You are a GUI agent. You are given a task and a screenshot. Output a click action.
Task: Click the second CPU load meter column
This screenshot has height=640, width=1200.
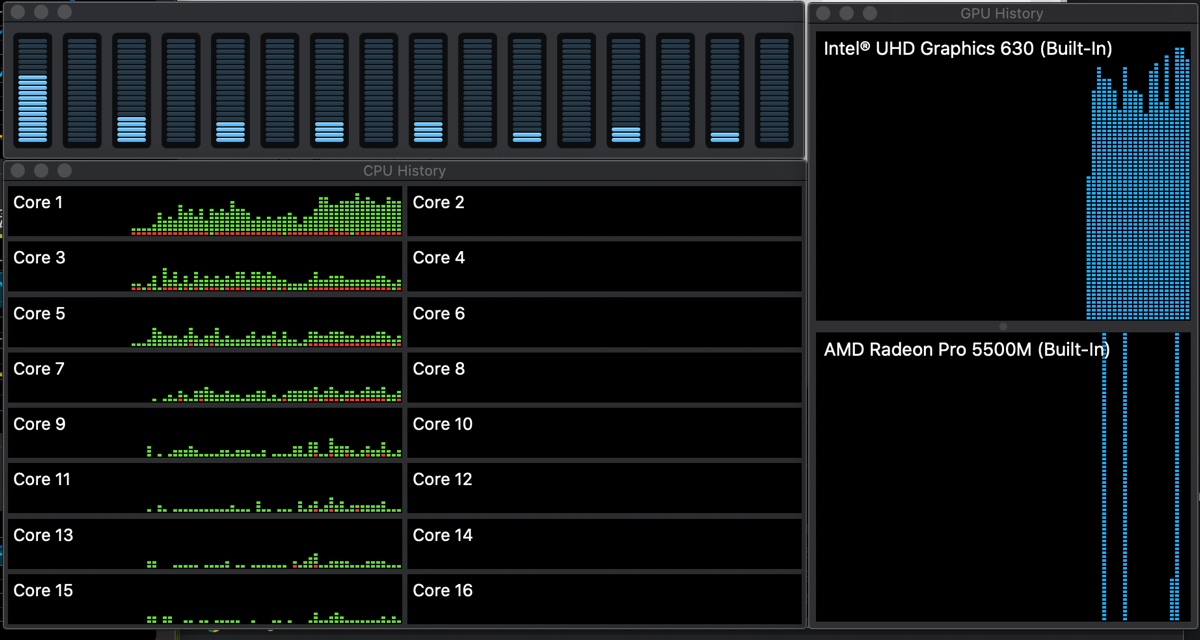click(x=82, y=90)
